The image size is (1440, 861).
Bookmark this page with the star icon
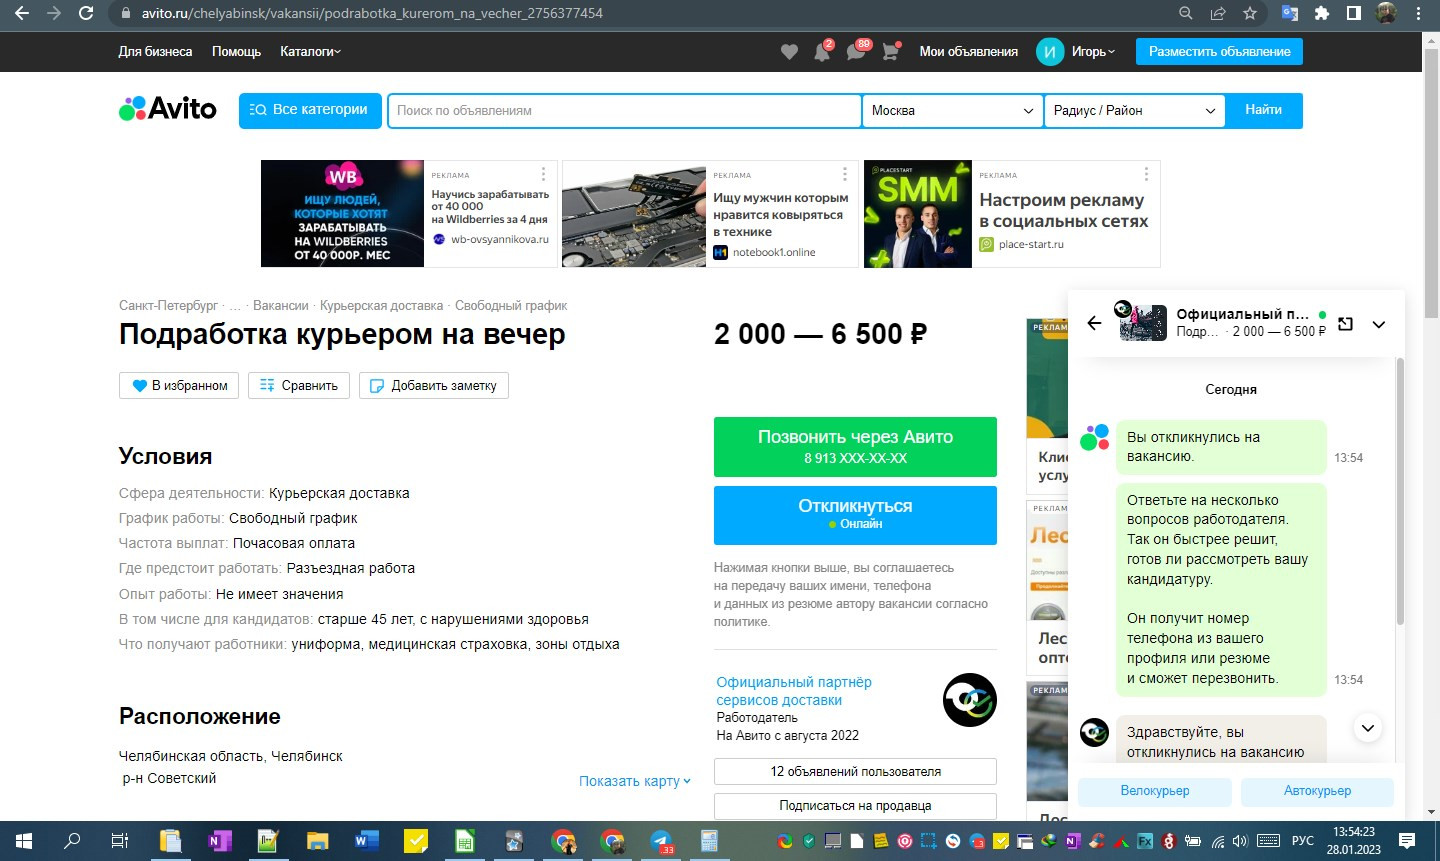point(1249,14)
